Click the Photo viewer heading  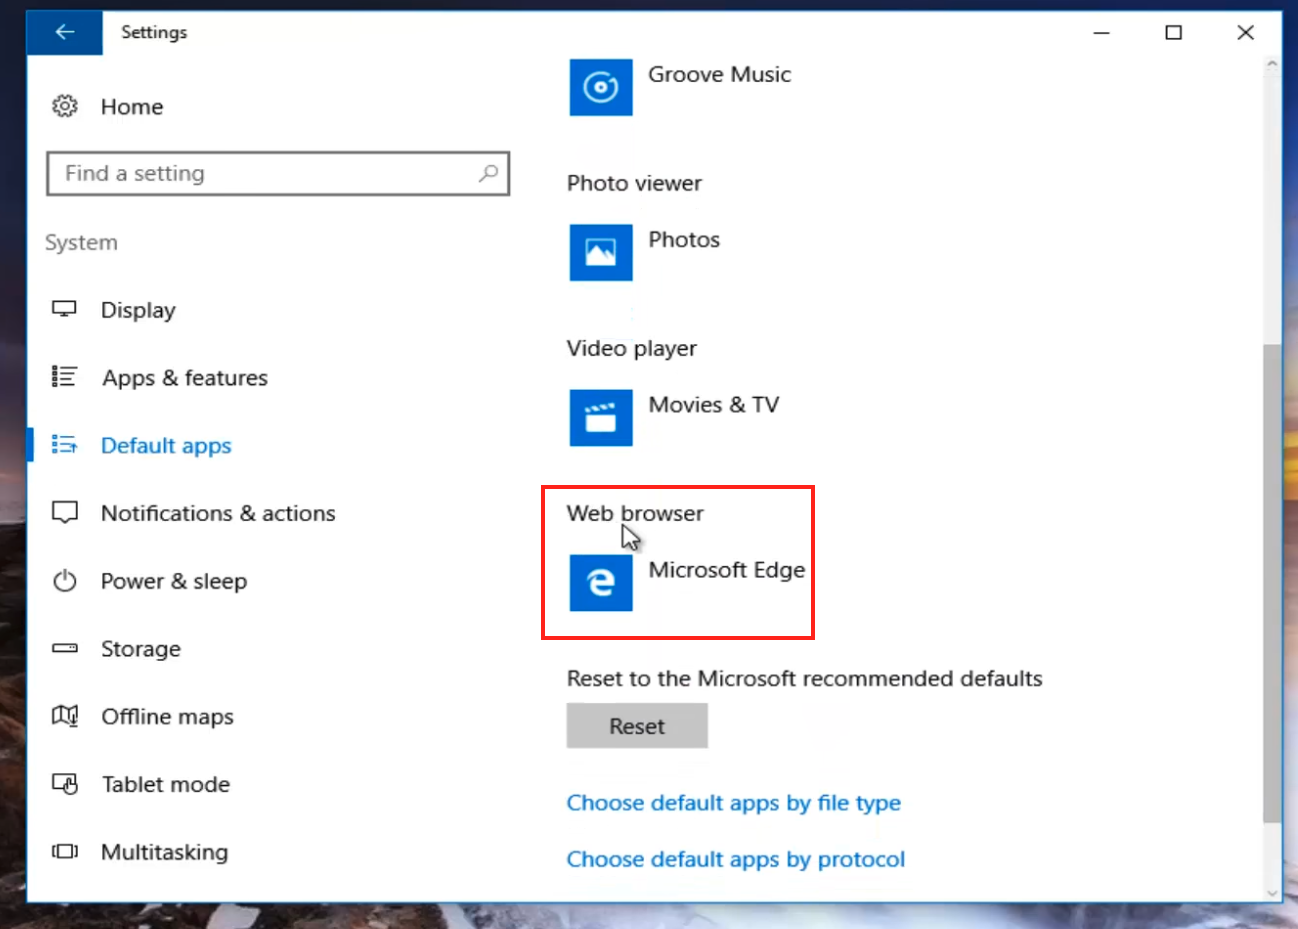(x=634, y=183)
